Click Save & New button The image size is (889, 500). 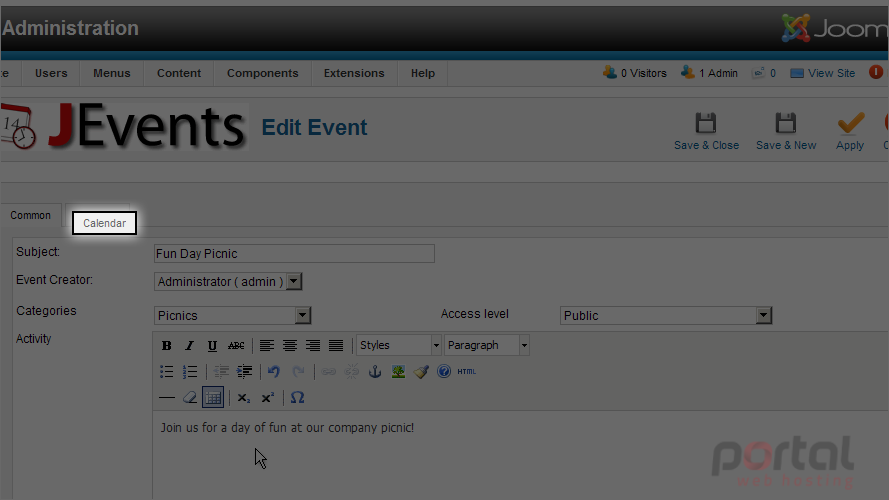coord(786,132)
